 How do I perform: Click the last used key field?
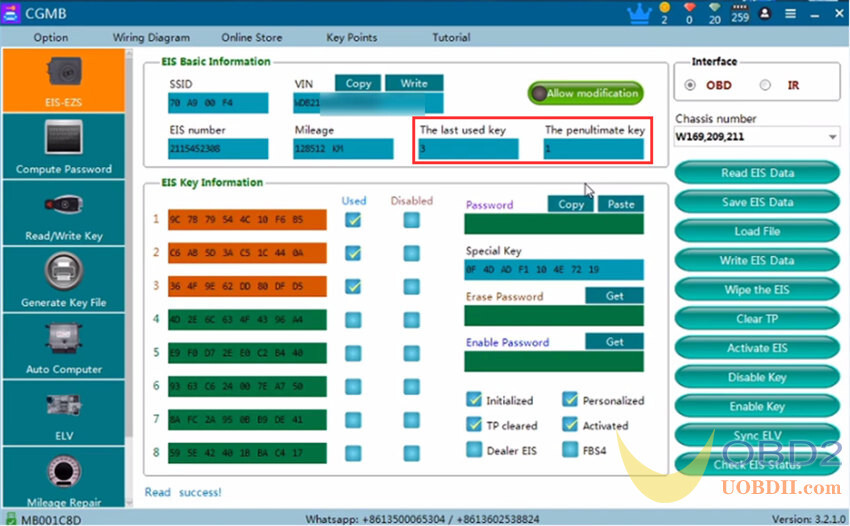[x=468, y=149]
